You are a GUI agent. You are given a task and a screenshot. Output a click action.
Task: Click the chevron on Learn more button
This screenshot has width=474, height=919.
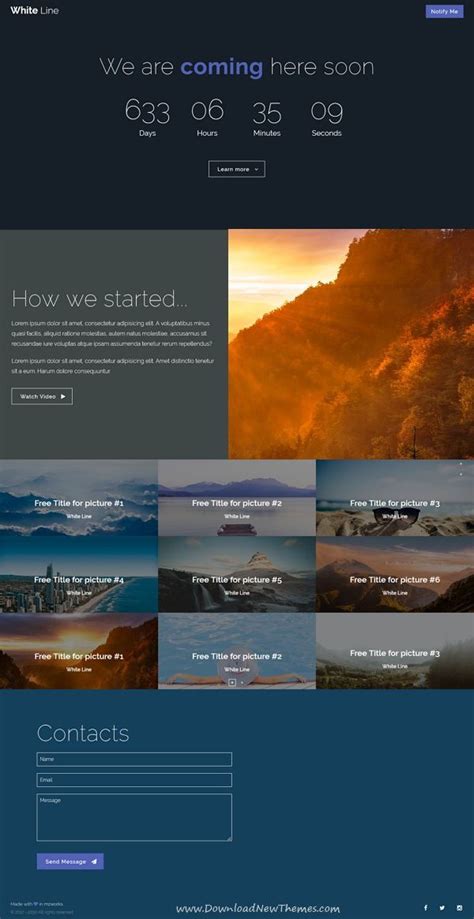pos(256,169)
